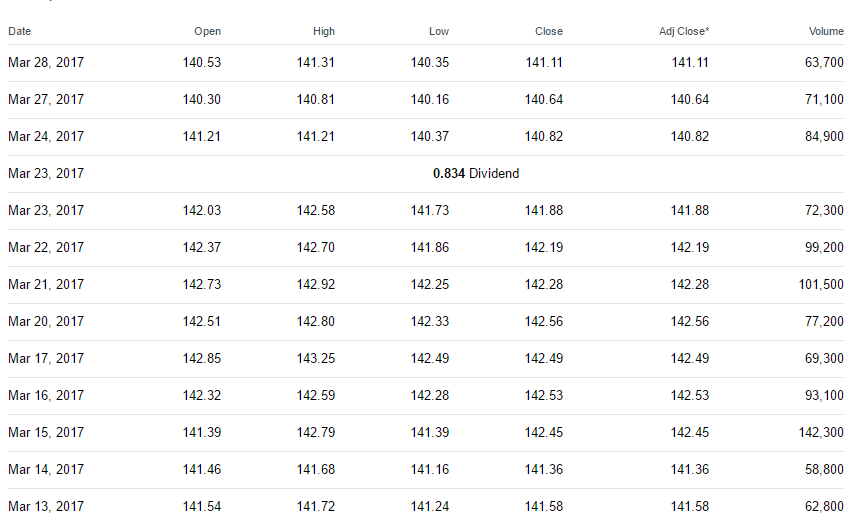The width and height of the screenshot is (859, 523).
Task: Click the Mar 17 high value 143.25
Action: (x=316, y=359)
